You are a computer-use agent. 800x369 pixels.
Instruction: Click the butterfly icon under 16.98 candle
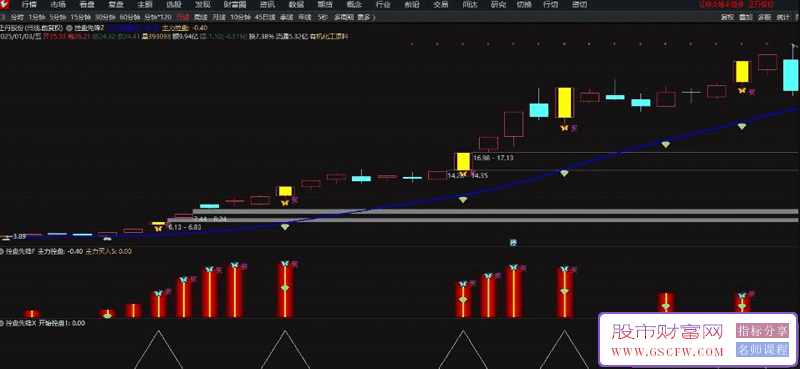(x=463, y=174)
